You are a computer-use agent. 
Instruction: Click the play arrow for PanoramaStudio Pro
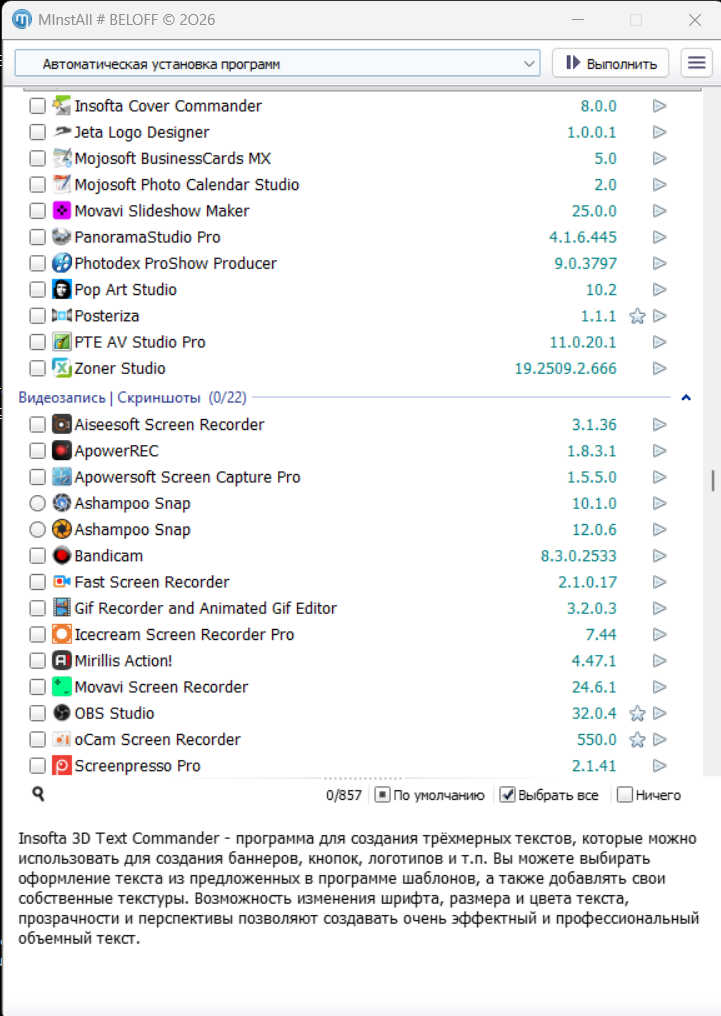pyautogui.click(x=659, y=237)
